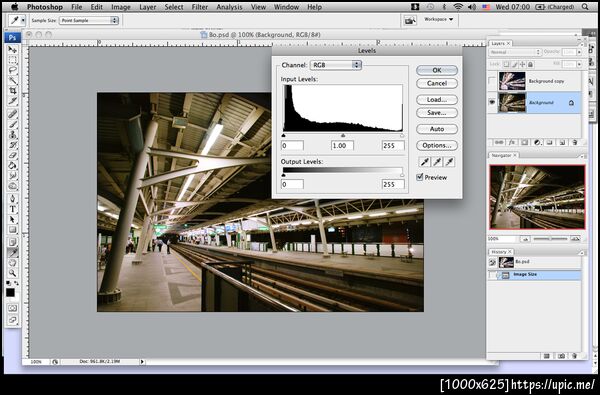Viewport: 600px width, 395px height.
Task: Select the Clone Stamp tool
Action: click(13, 135)
